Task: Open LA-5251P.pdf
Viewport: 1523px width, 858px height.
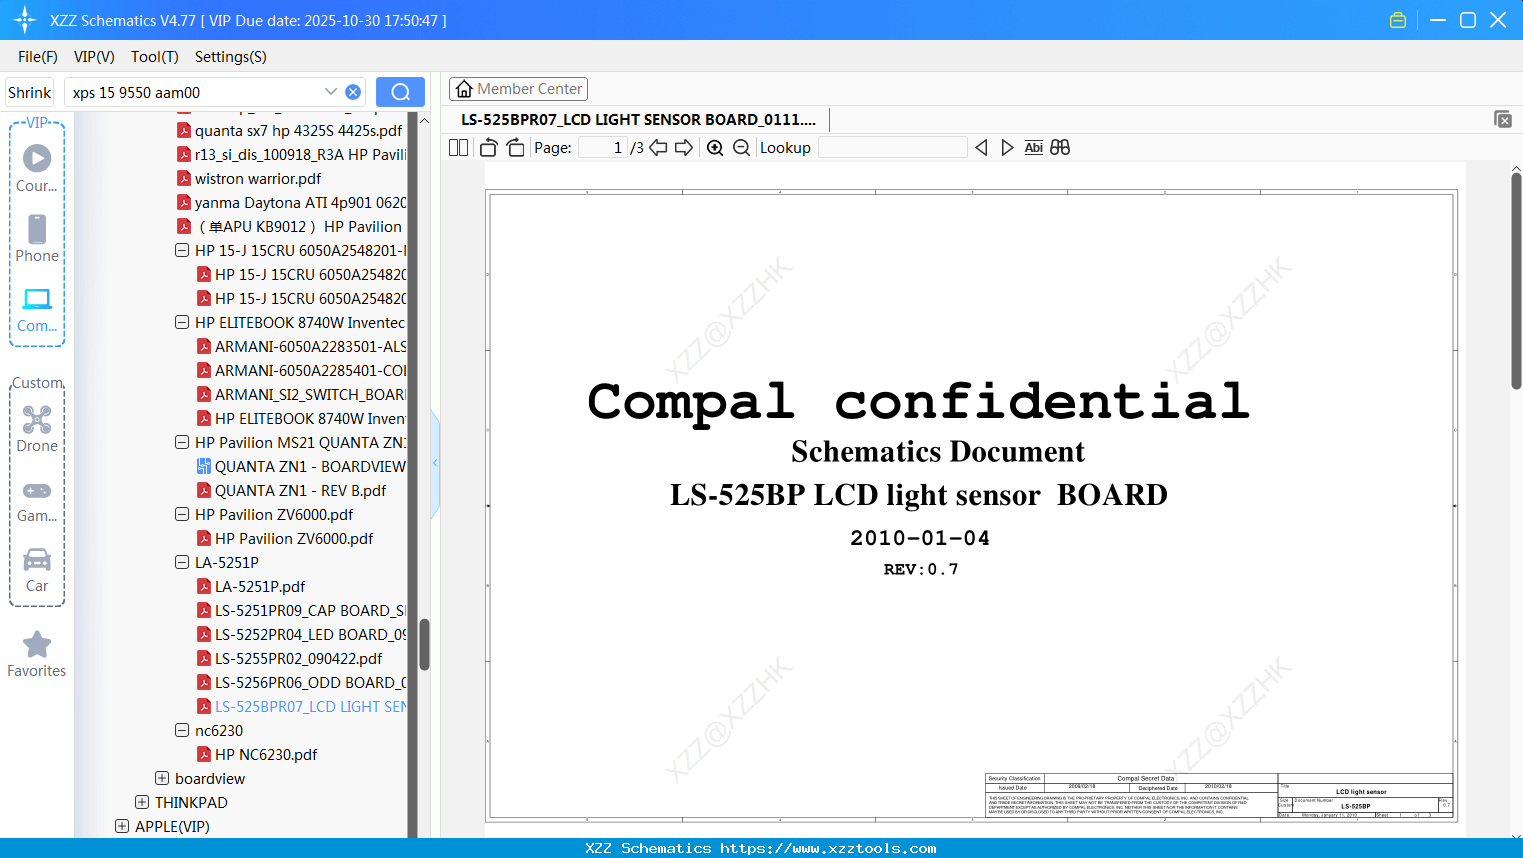Action: pos(251,586)
